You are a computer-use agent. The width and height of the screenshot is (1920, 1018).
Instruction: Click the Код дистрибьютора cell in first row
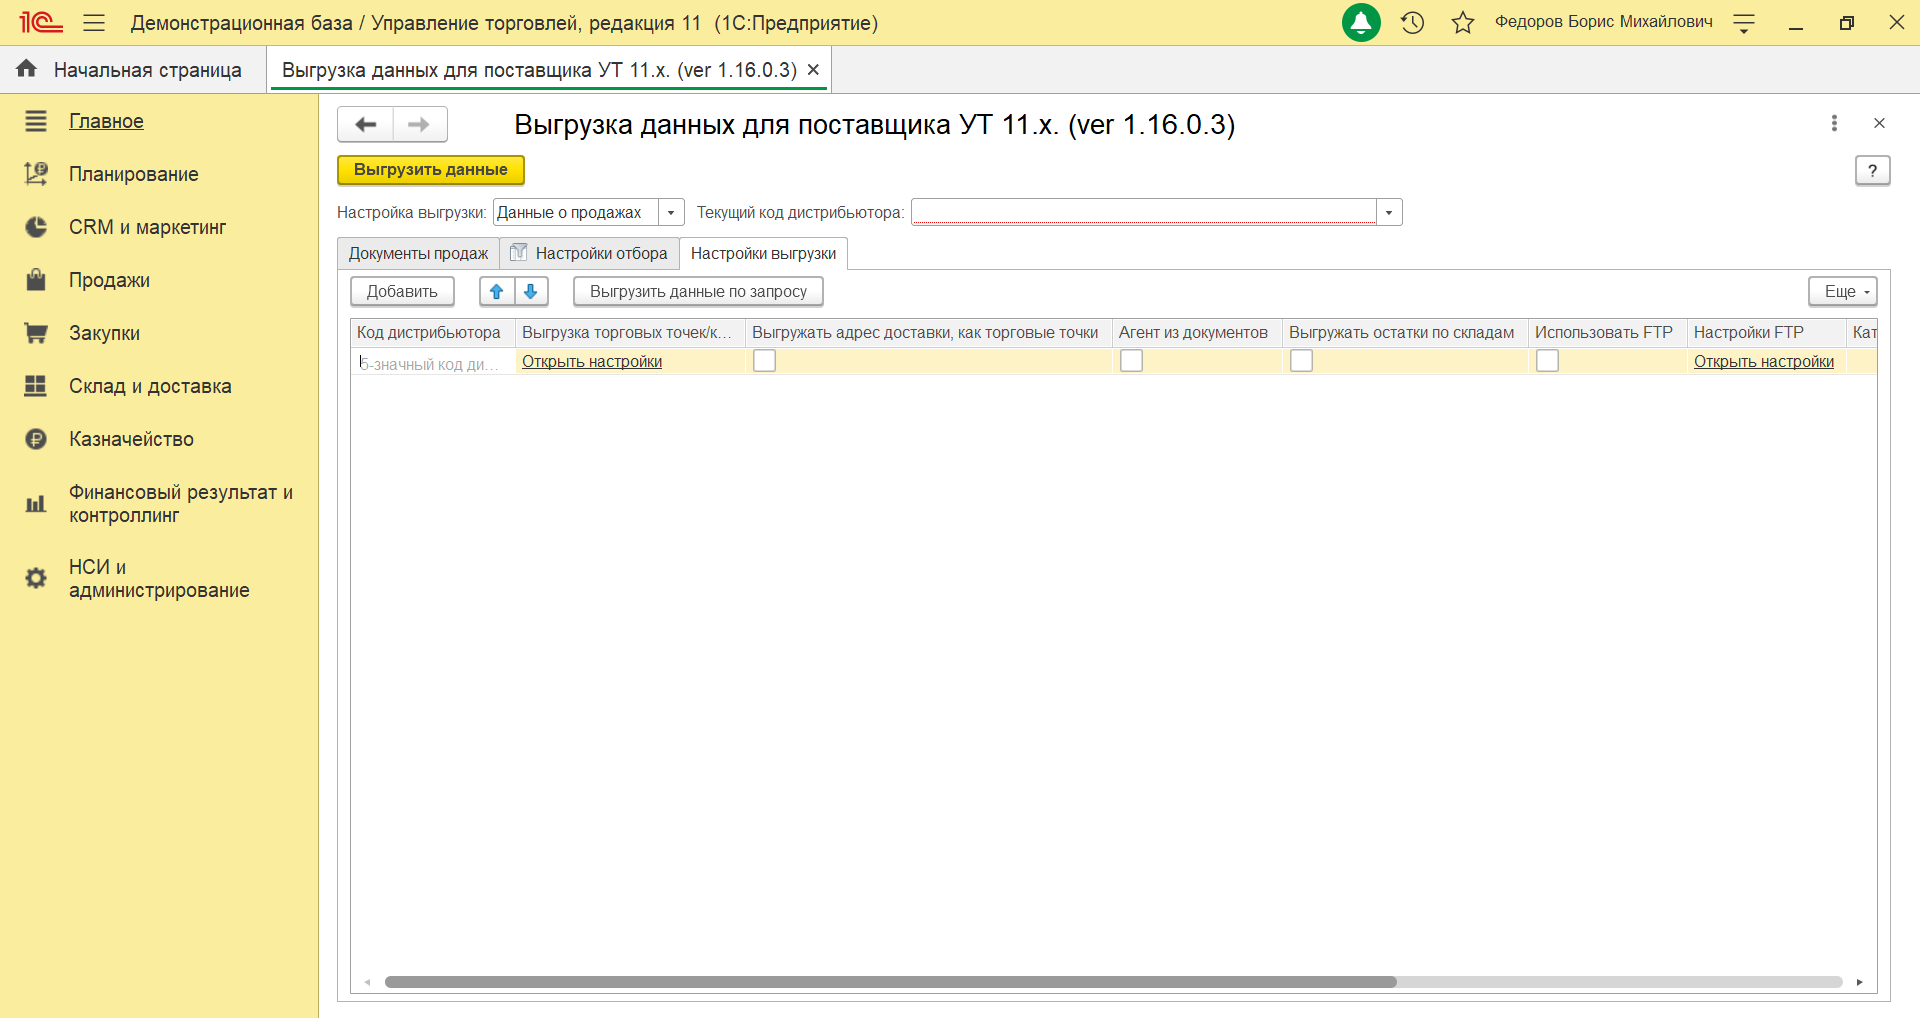click(x=433, y=362)
